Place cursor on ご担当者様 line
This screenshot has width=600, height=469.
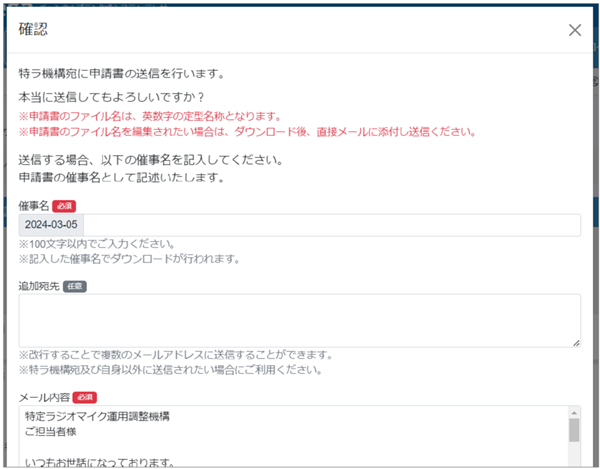tap(51, 432)
